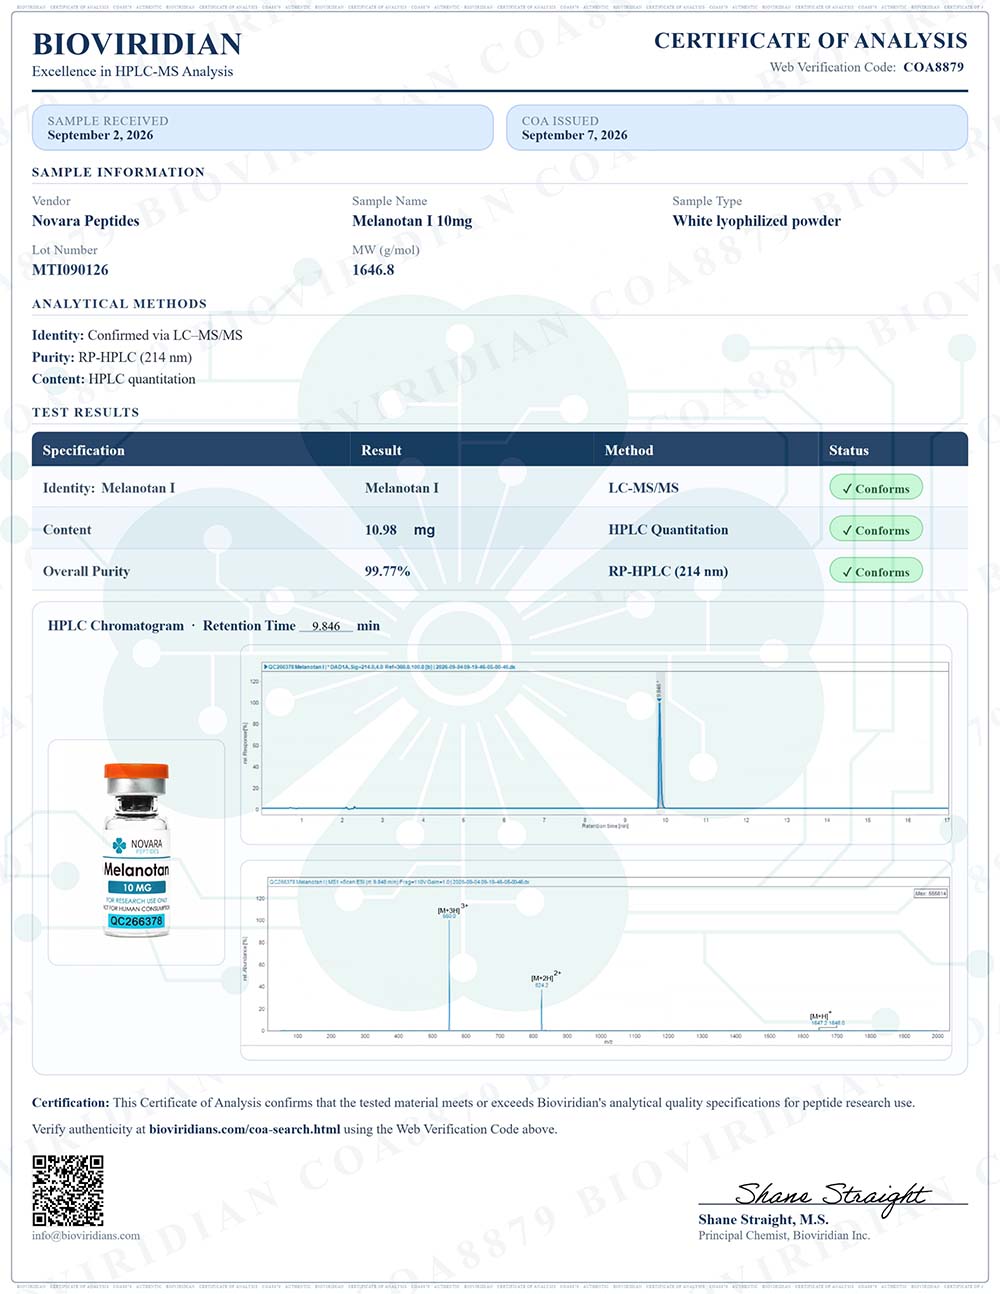Click the Conforms badge in the Overall Purity row

876,571
